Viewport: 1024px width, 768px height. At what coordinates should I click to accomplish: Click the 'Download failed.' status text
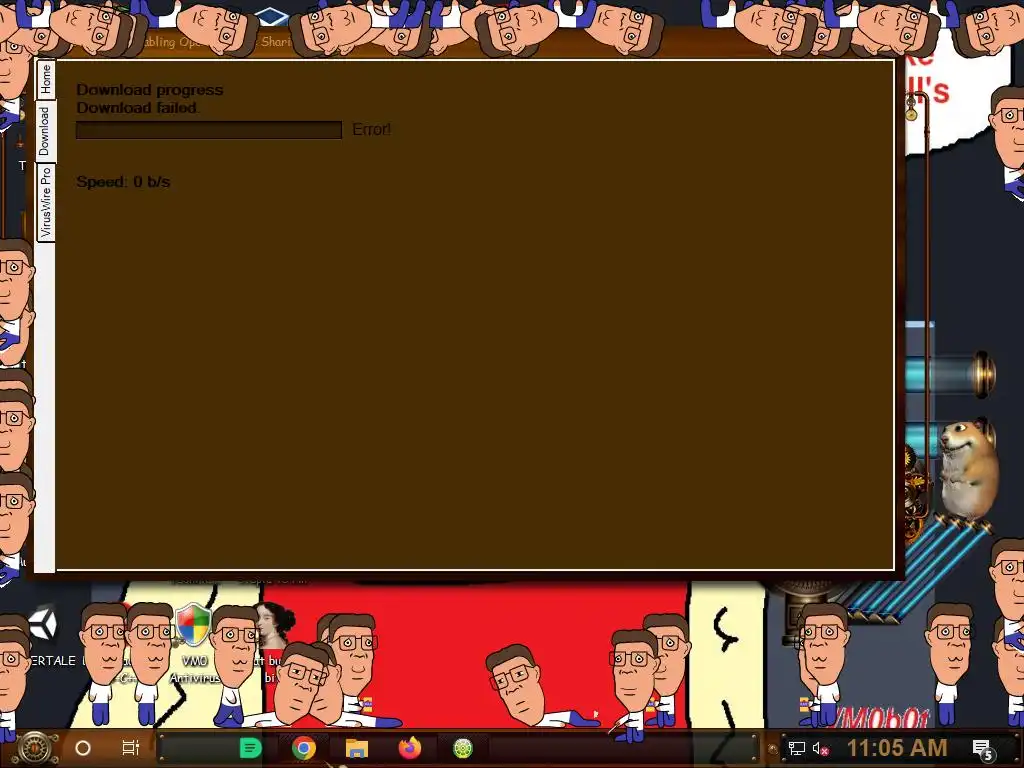click(138, 108)
